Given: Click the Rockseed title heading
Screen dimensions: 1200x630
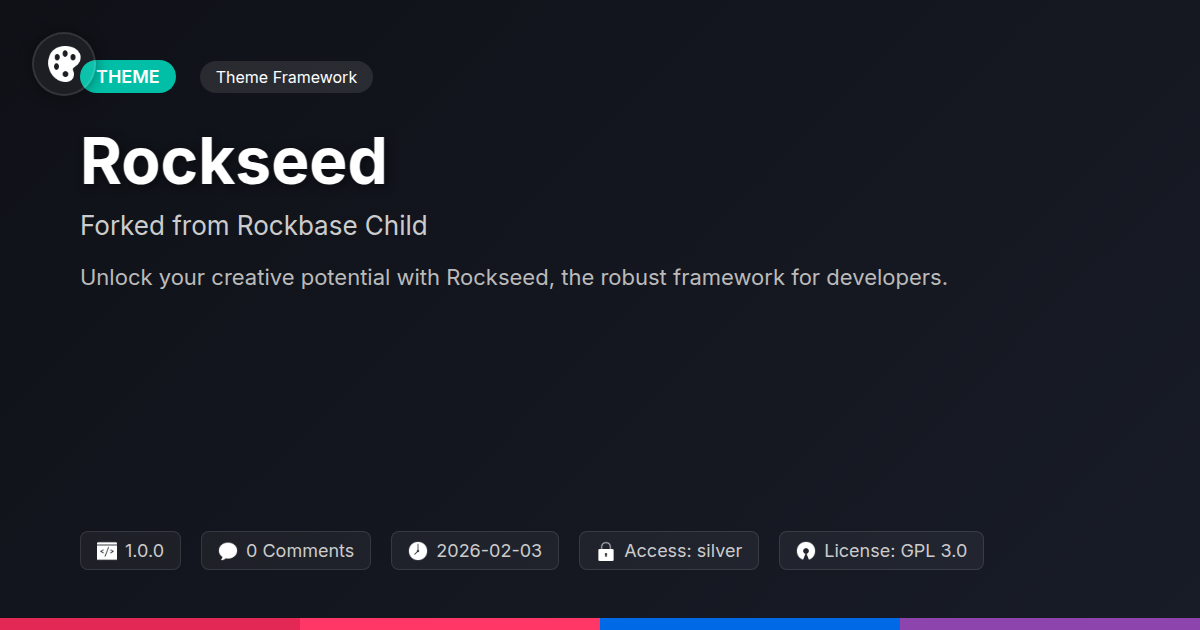Looking at the screenshot, I should click(x=233, y=162).
